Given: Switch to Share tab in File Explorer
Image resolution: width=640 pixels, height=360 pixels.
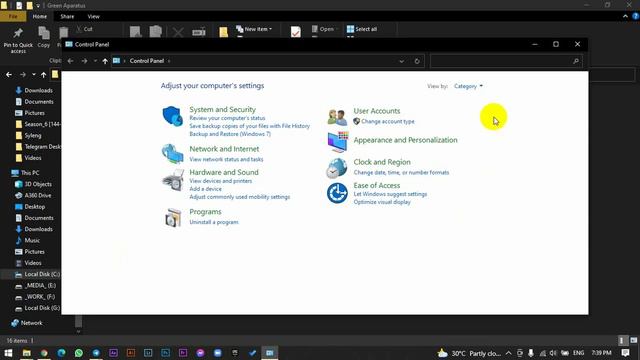Looking at the screenshot, I should [67, 16].
